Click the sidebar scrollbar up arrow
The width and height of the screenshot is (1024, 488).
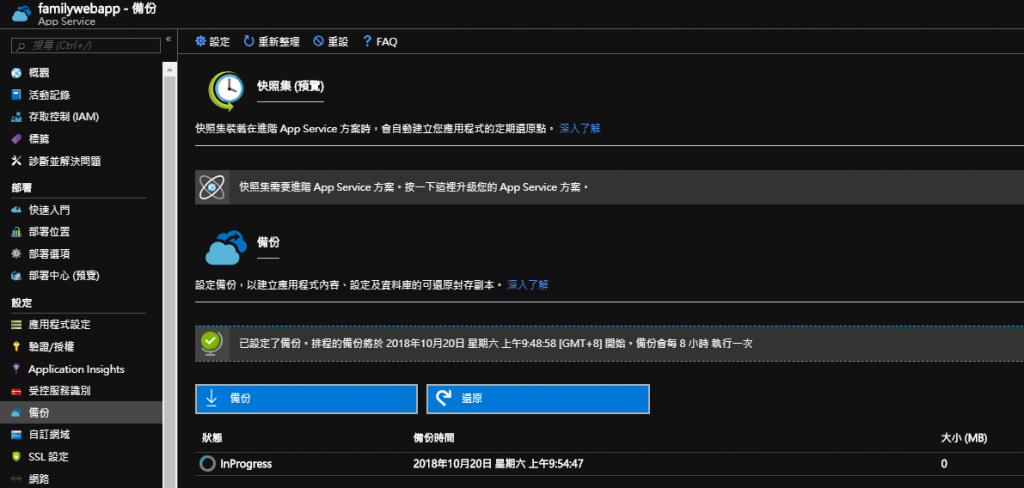coord(169,68)
